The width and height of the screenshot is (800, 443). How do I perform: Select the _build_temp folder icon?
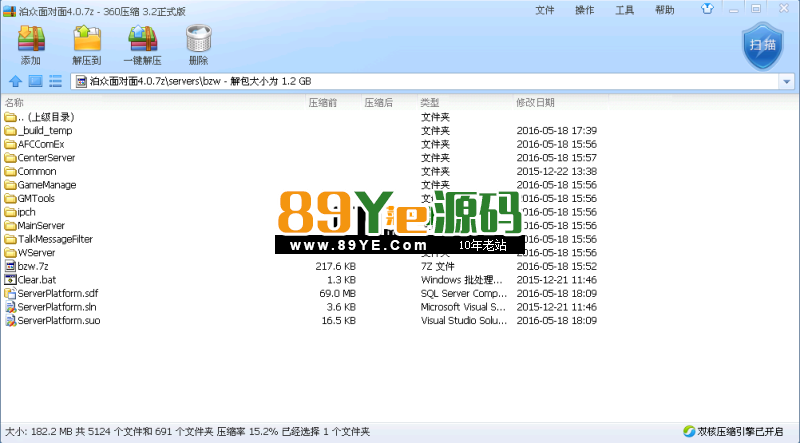(x=10, y=131)
